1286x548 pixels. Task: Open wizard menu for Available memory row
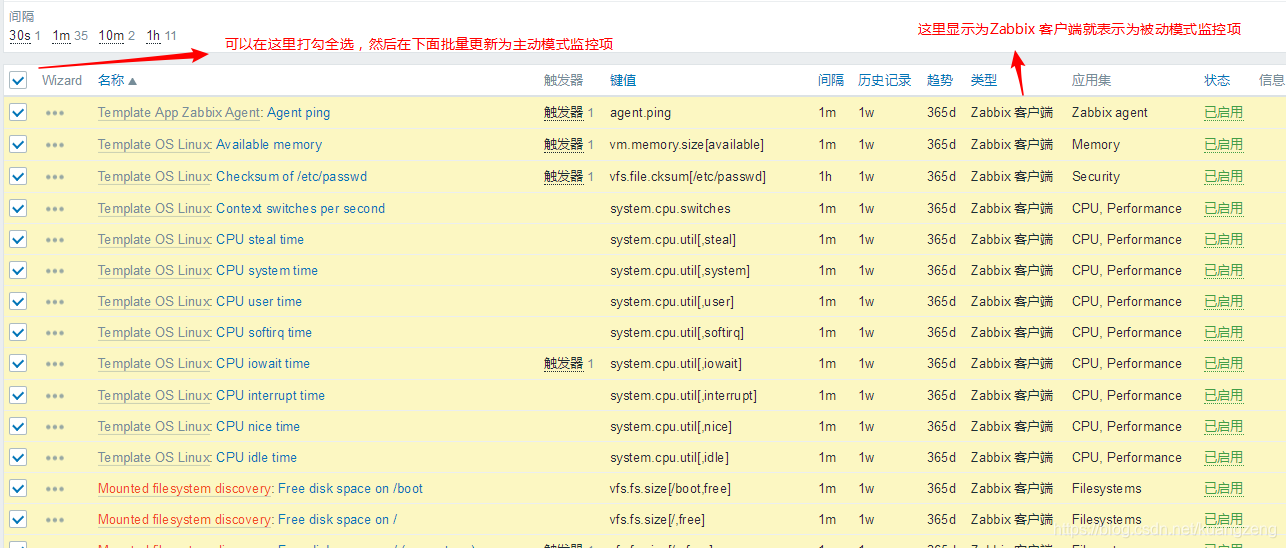55,146
